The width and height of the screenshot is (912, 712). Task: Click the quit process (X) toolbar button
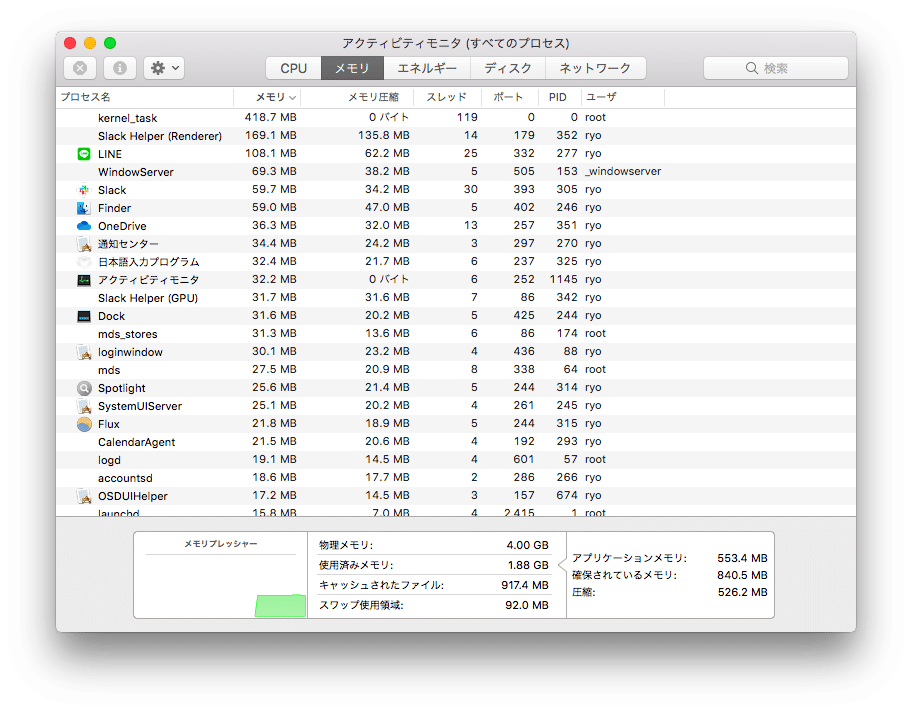point(80,68)
